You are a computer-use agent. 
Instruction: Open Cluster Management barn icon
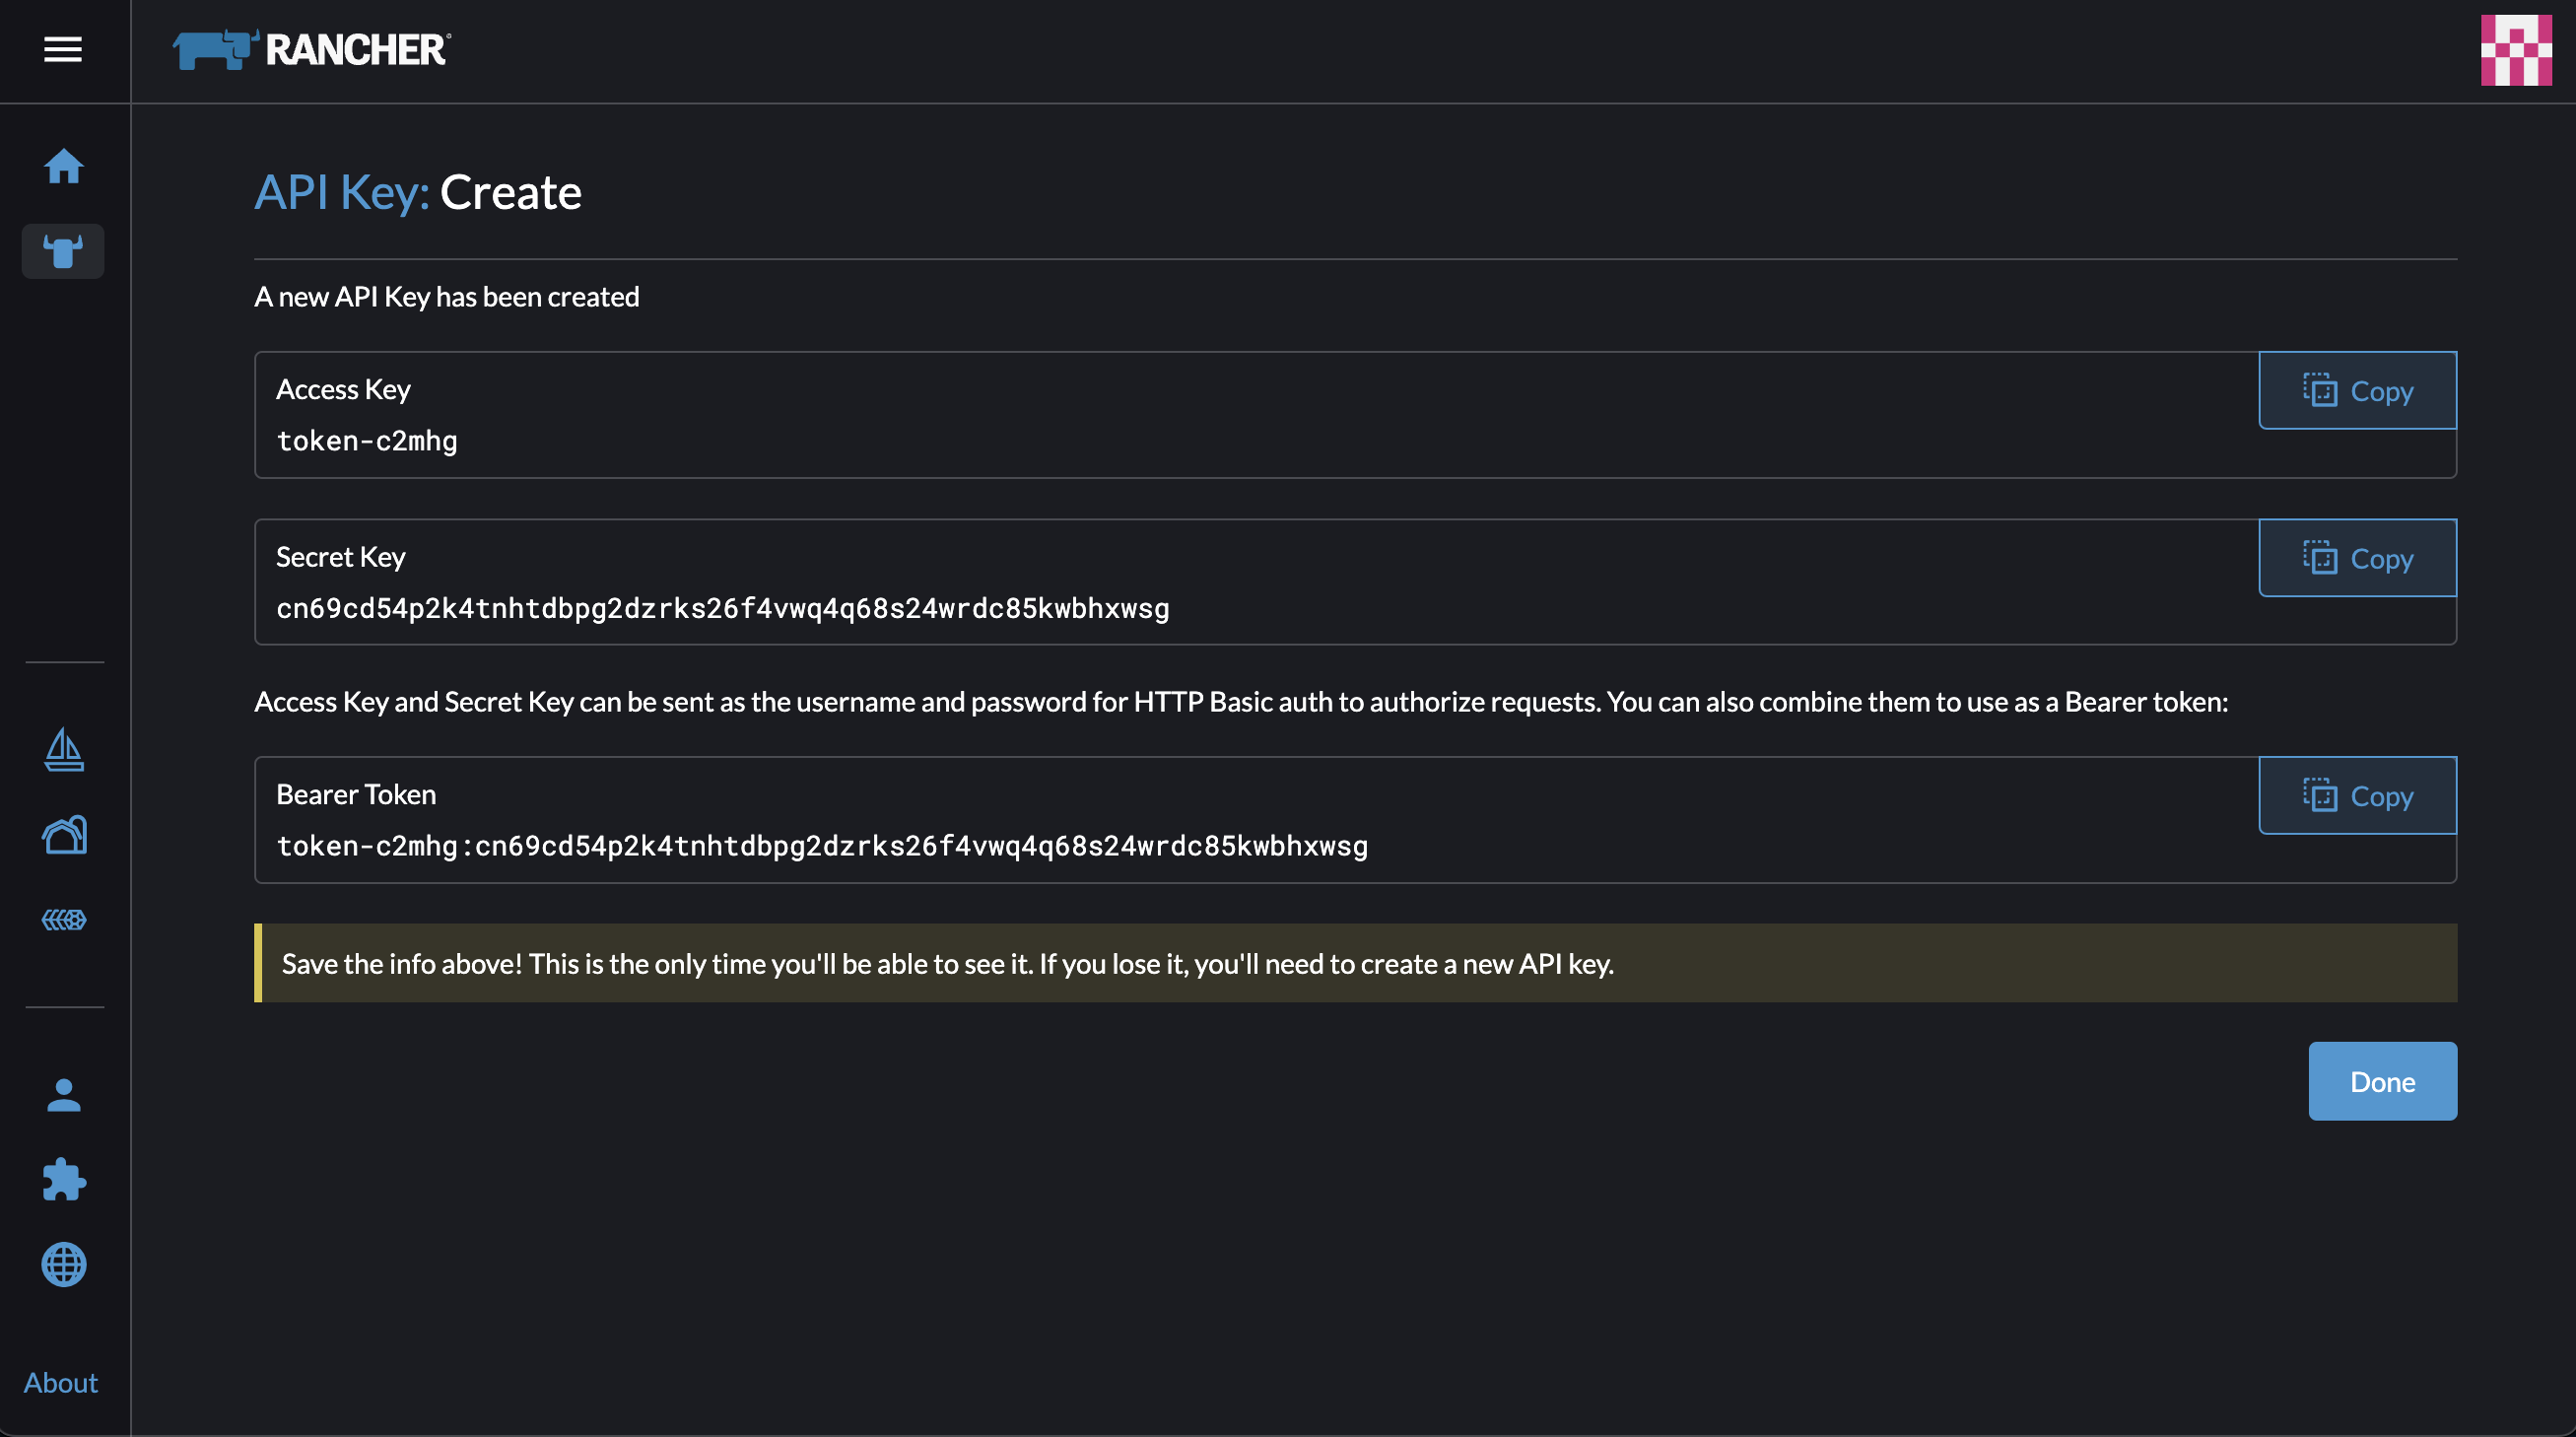click(x=64, y=835)
